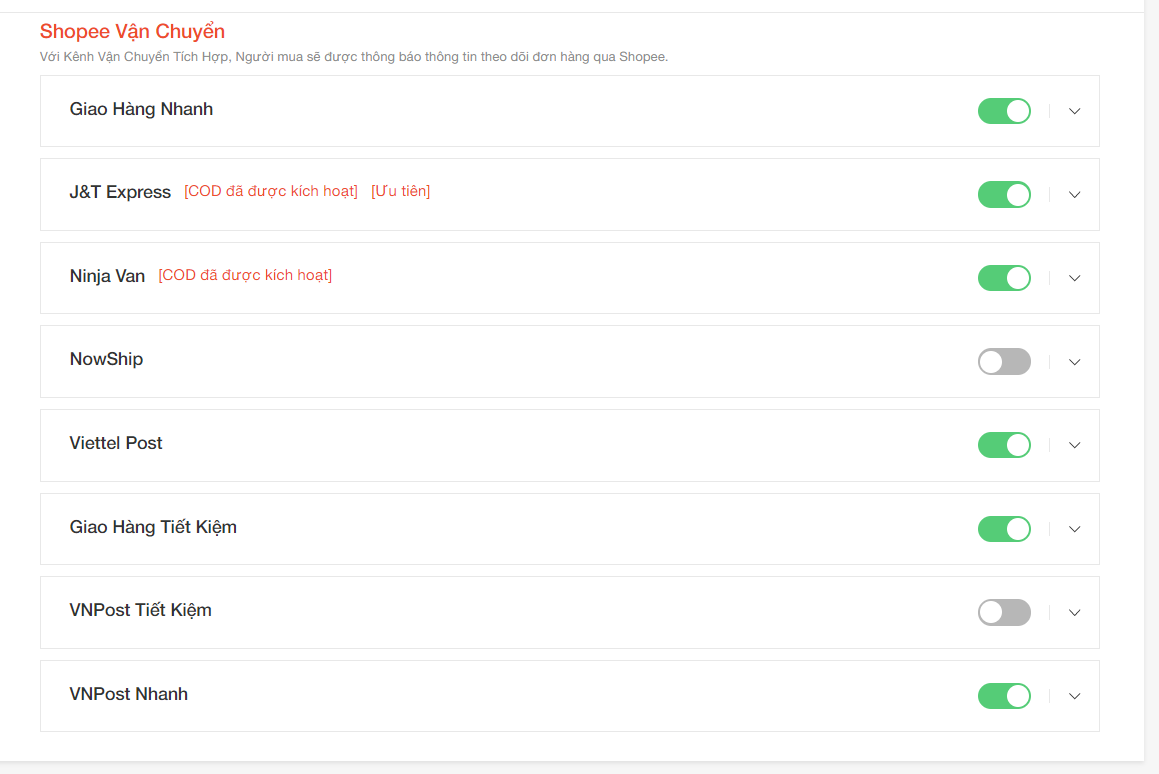Enable the NowShip shipping toggle
The image size is (1159, 774).
(x=1004, y=361)
